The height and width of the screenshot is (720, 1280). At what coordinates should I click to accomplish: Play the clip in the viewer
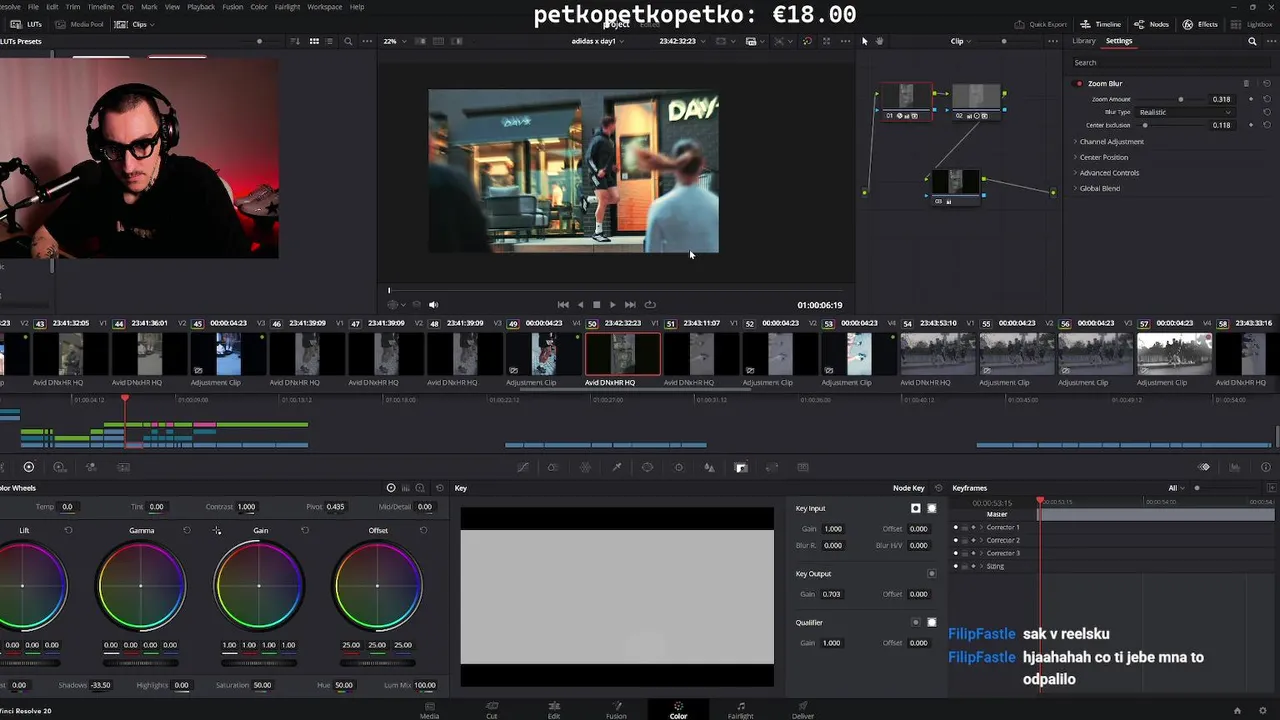pos(612,304)
